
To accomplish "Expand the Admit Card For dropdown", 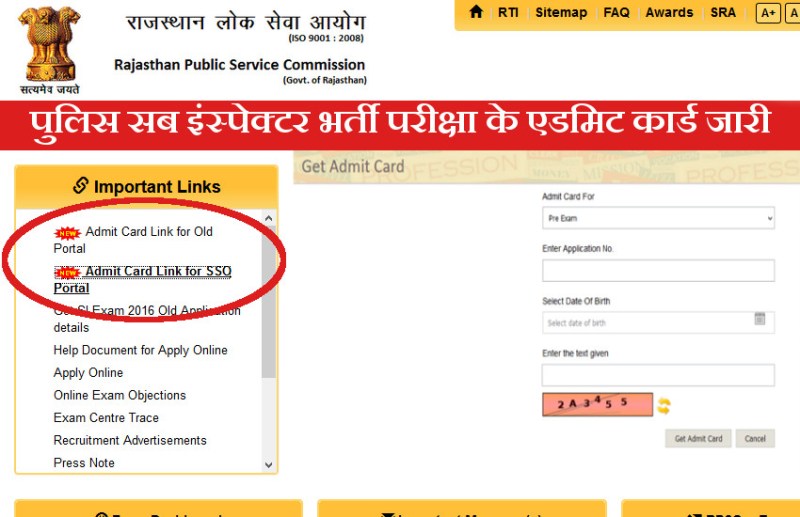I will (658, 218).
